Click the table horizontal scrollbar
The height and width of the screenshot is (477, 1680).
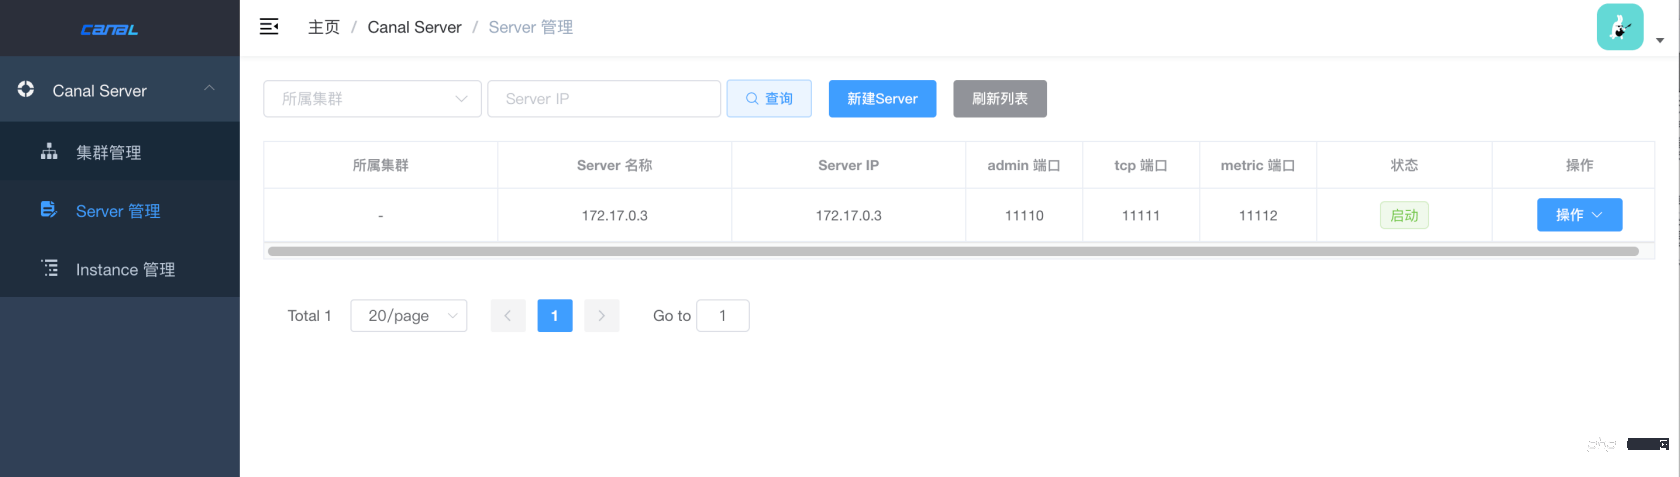pyautogui.click(x=953, y=251)
